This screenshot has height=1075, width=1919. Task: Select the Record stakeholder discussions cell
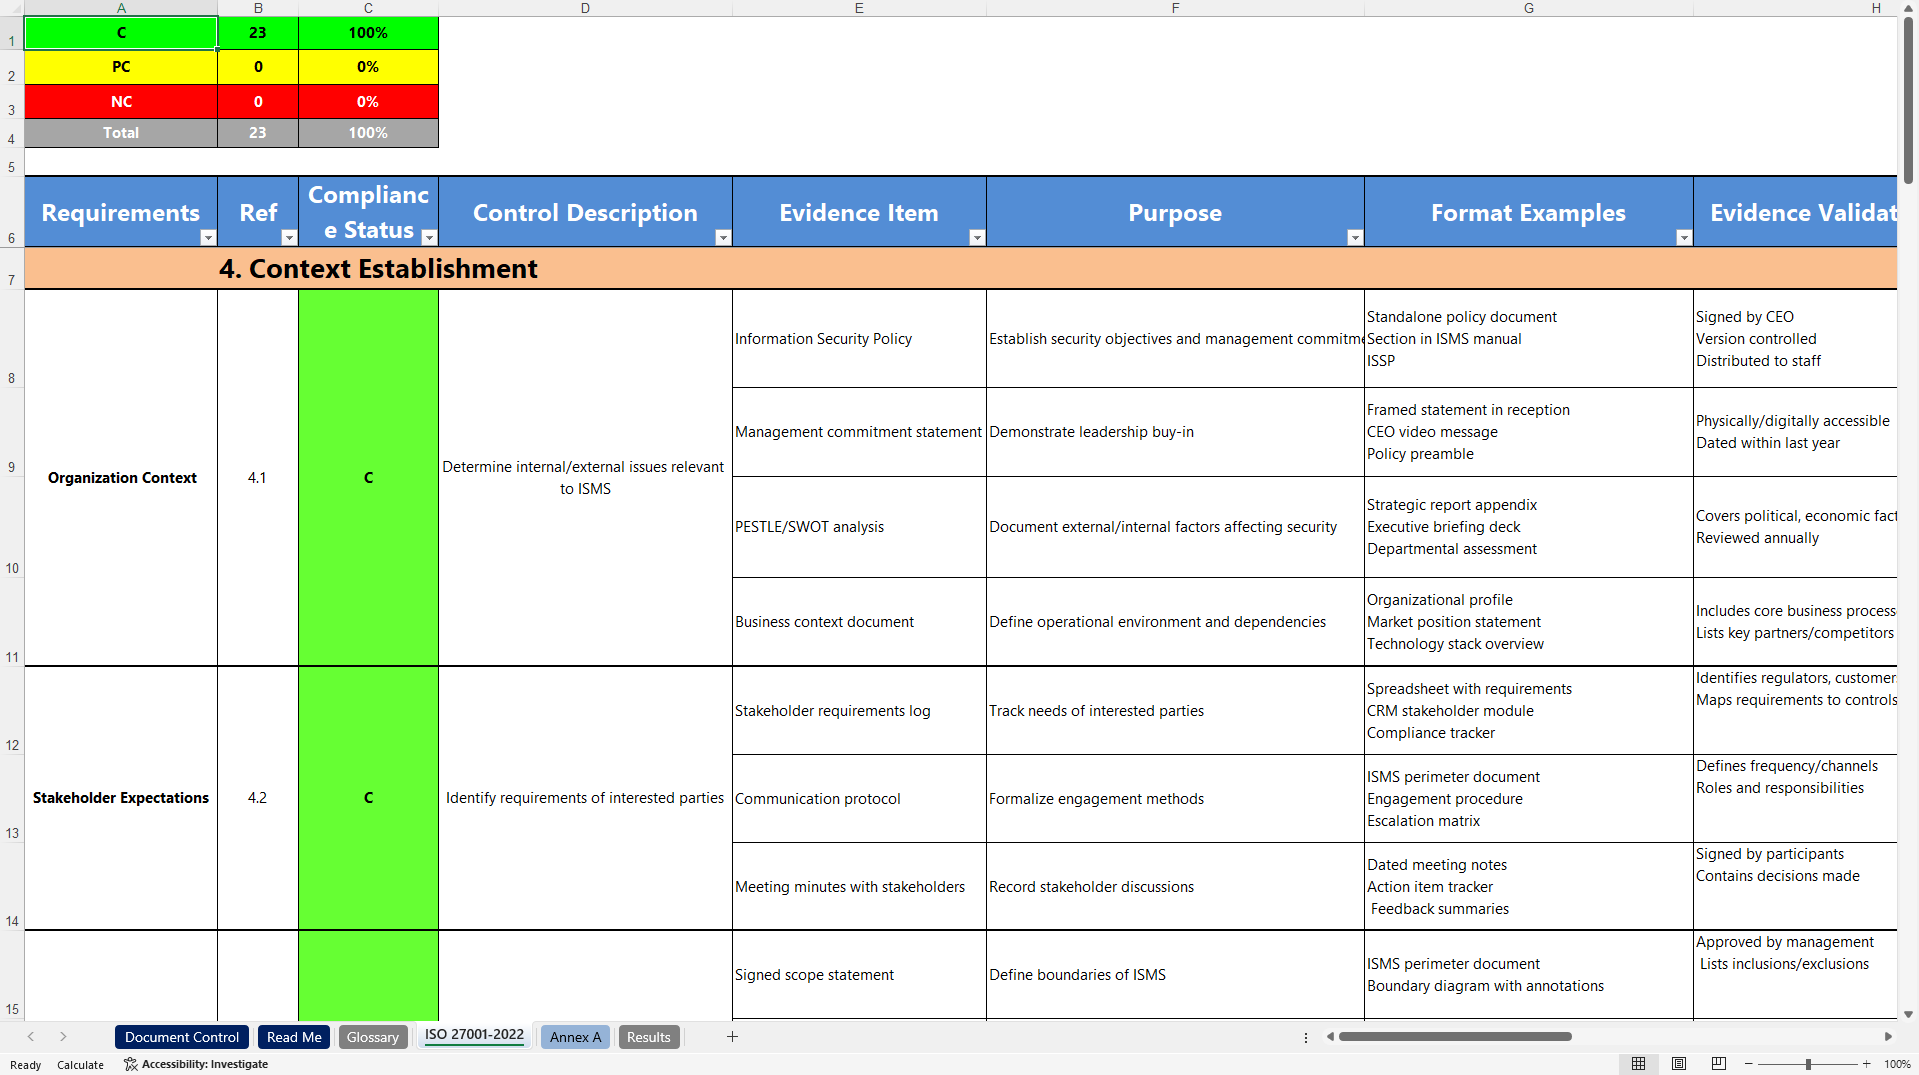click(1175, 887)
